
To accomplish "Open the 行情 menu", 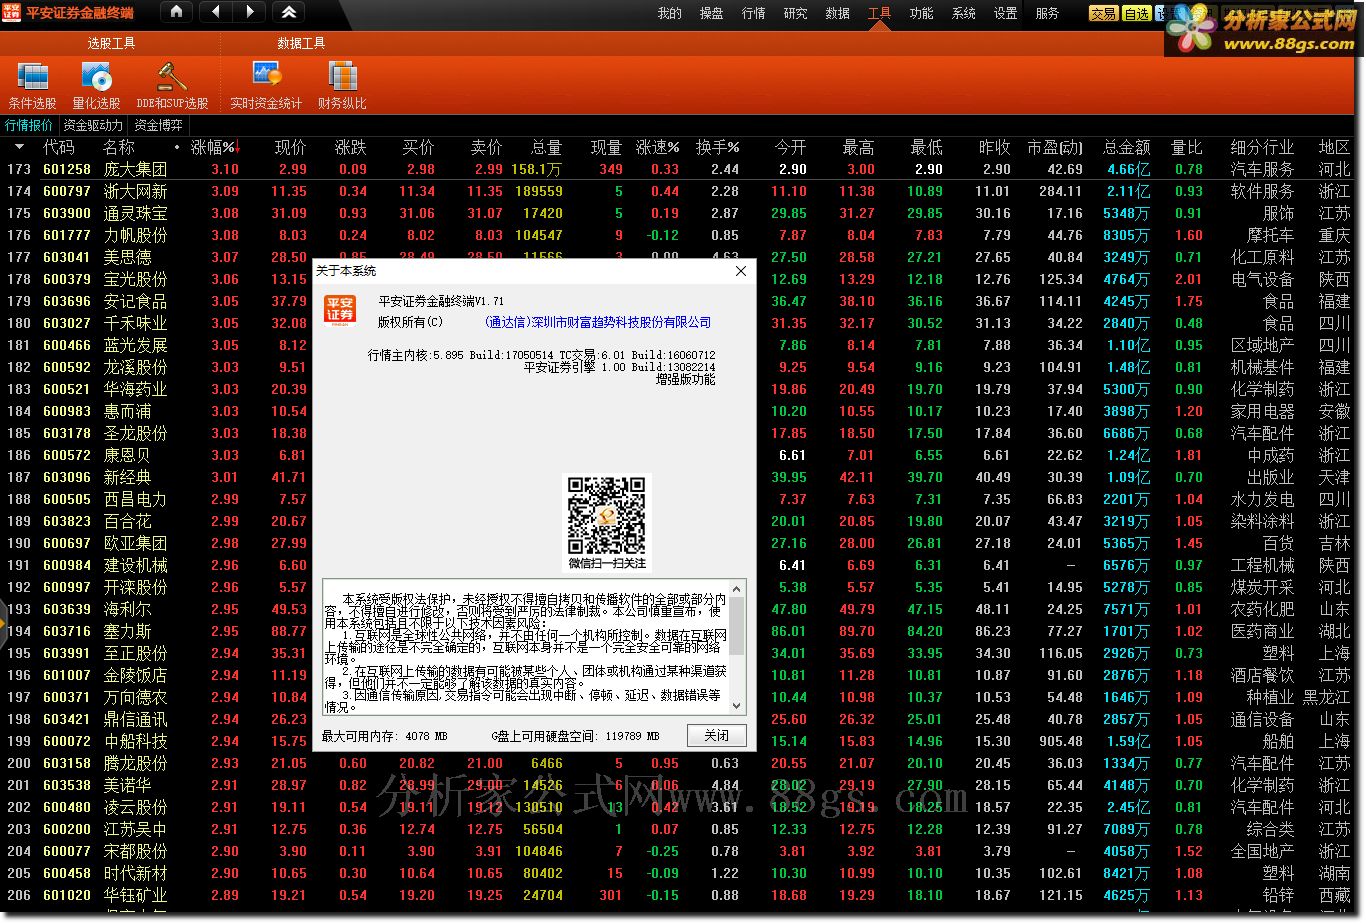I will [754, 13].
